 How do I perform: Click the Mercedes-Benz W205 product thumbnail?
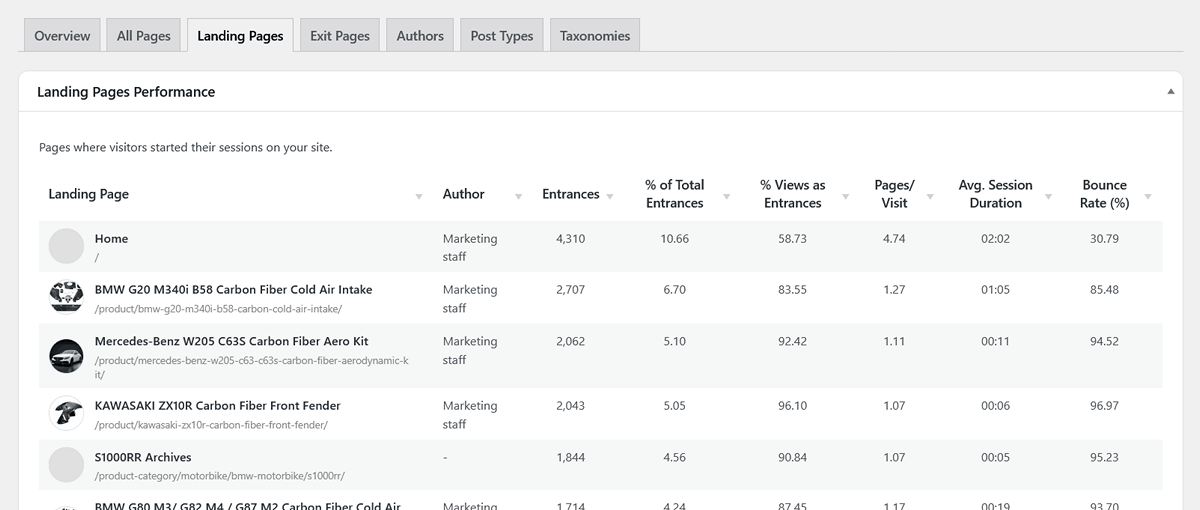coord(66,355)
